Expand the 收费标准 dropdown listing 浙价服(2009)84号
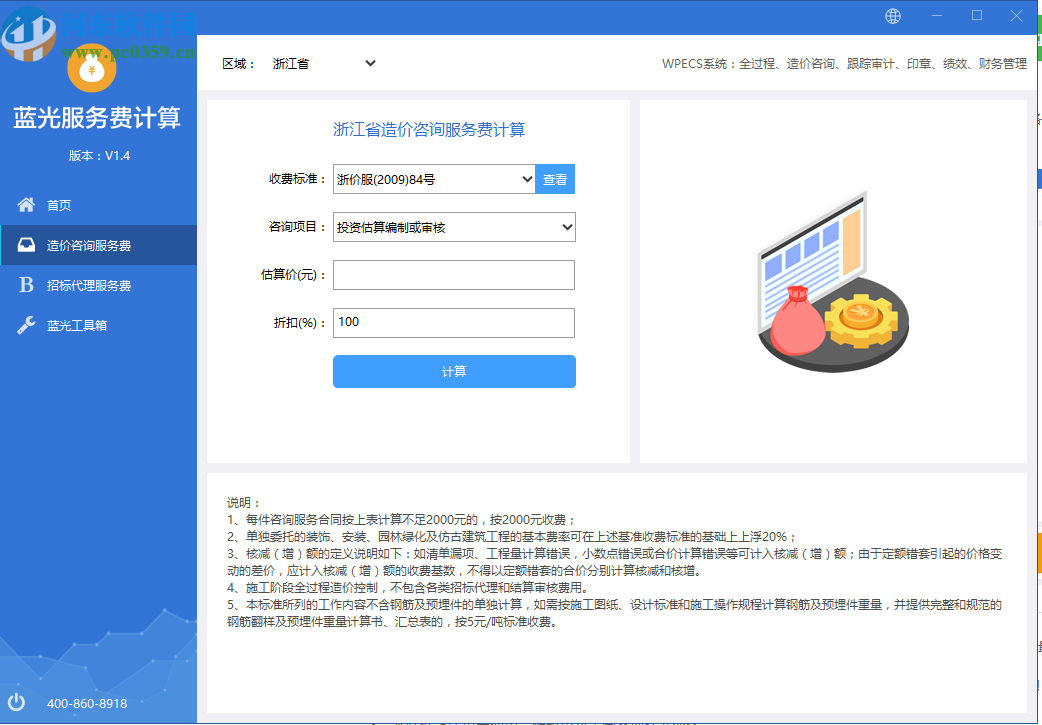Screen dimensions: 1042x725 pos(432,178)
